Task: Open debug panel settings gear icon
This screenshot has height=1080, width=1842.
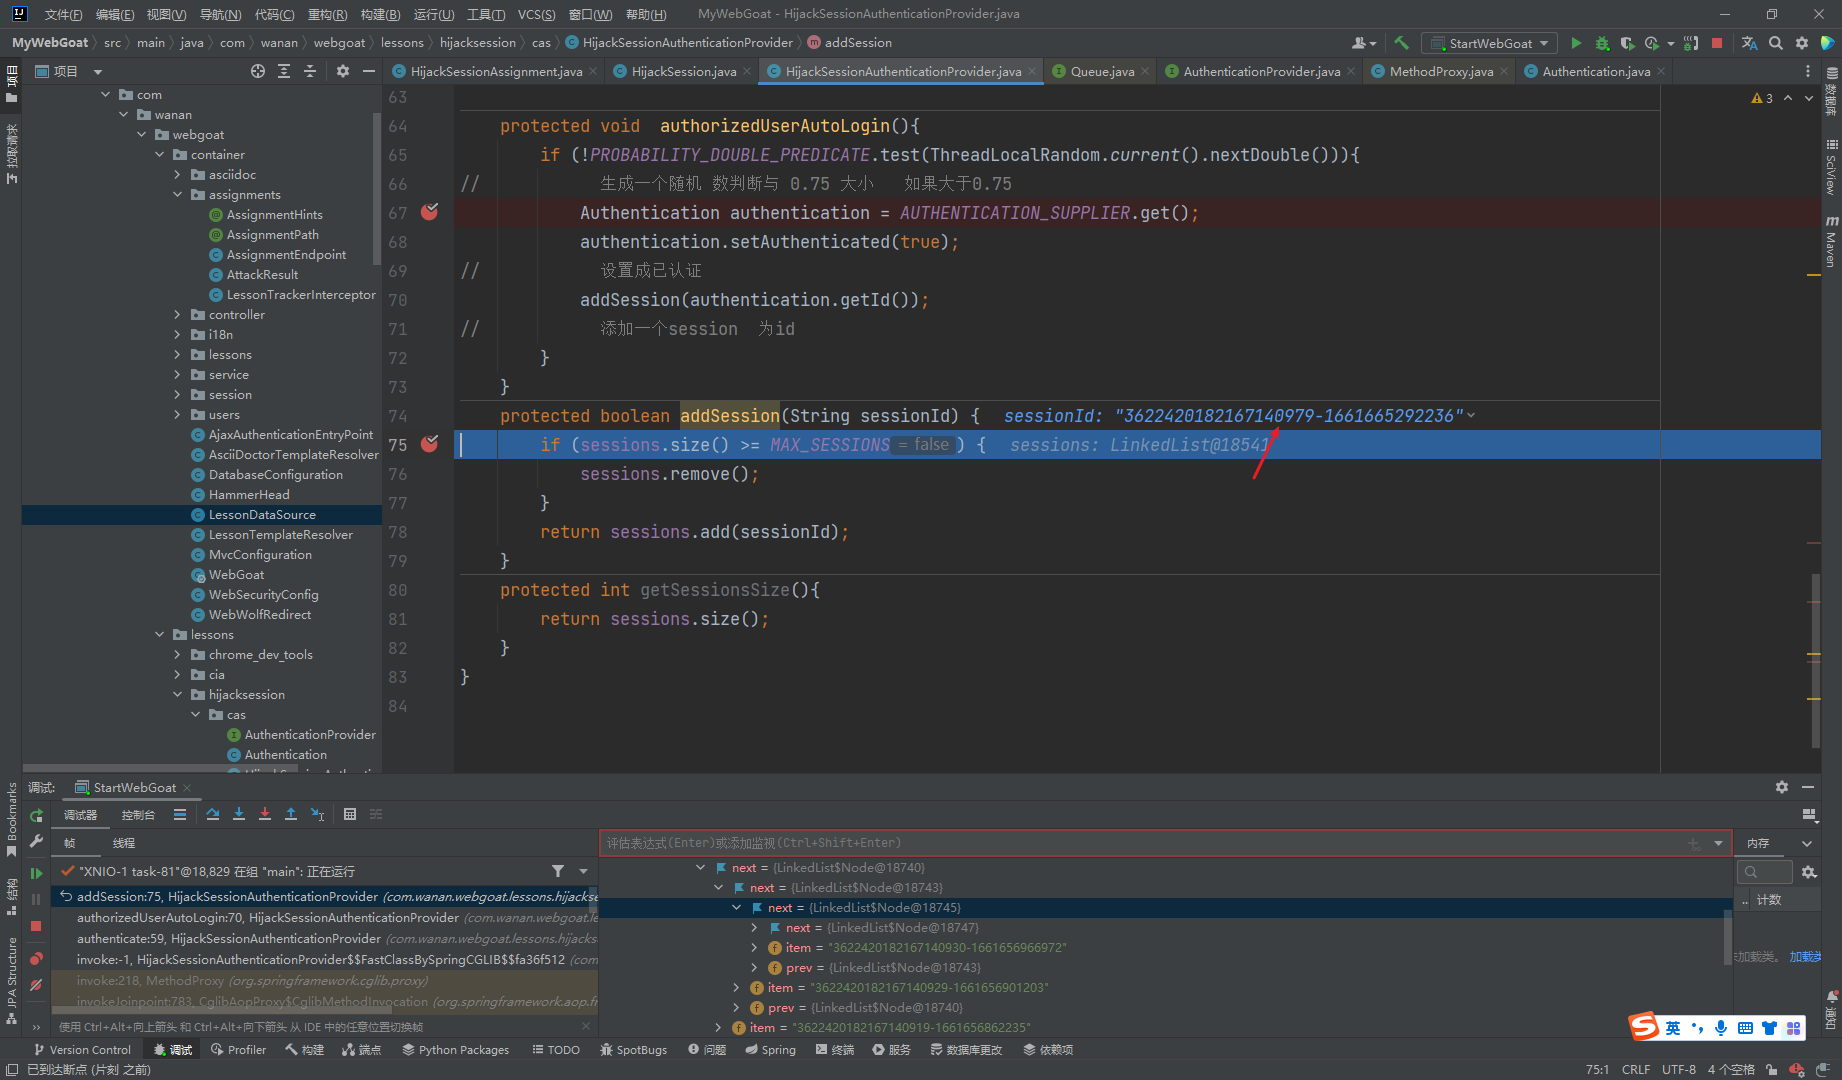Action: point(1782,787)
